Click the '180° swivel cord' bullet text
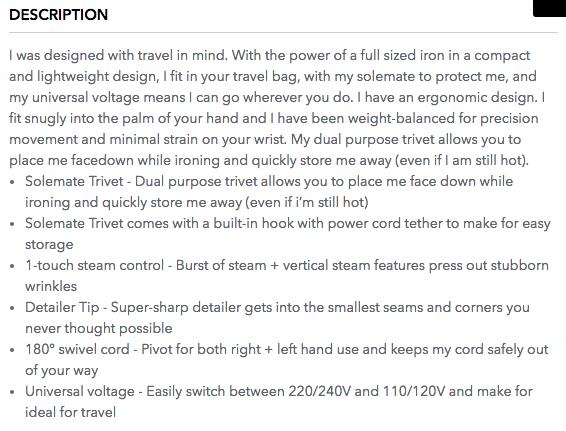566x431 pixels. (287, 360)
